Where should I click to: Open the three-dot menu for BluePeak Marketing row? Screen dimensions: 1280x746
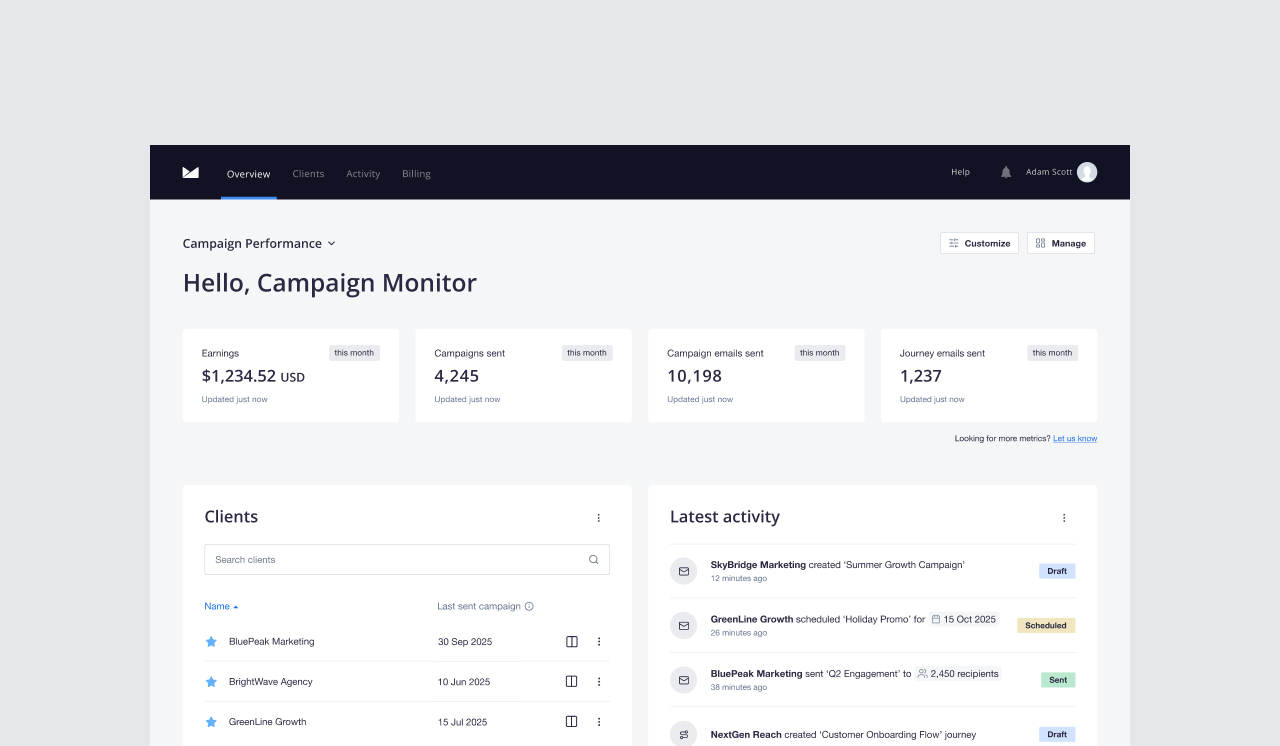(x=599, y=642)
